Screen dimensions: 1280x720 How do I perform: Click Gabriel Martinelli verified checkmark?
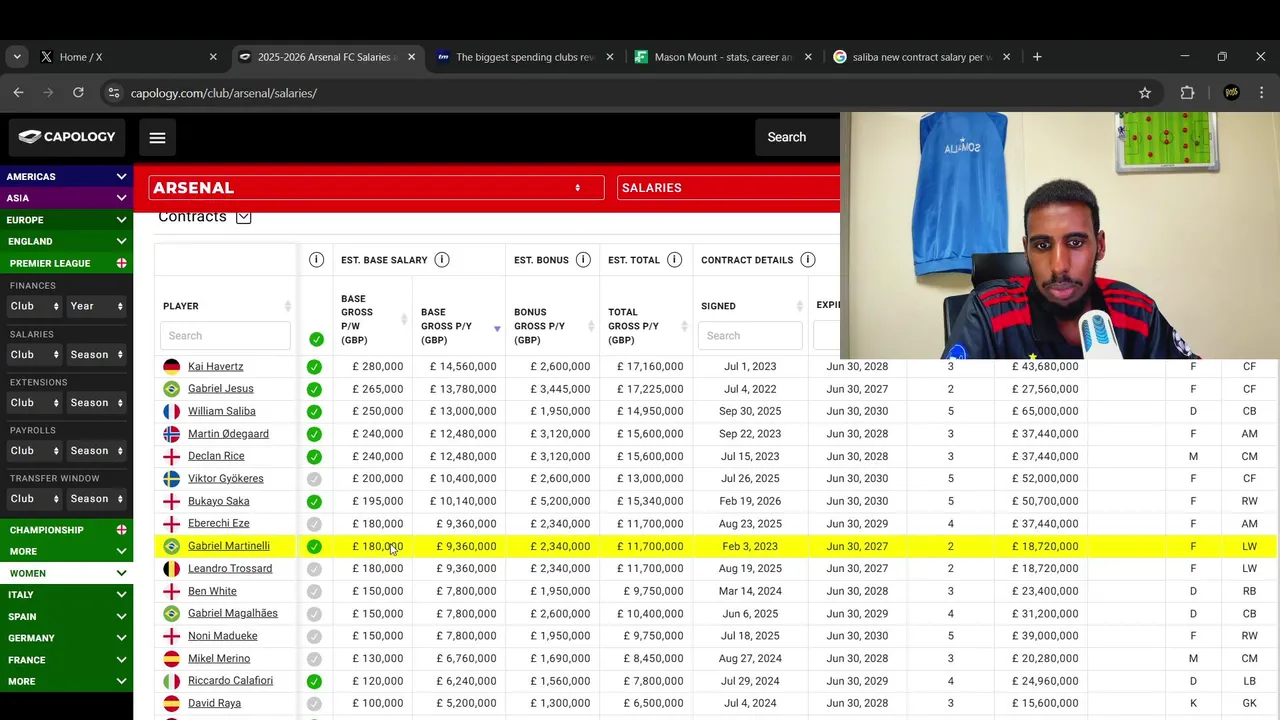314,547
